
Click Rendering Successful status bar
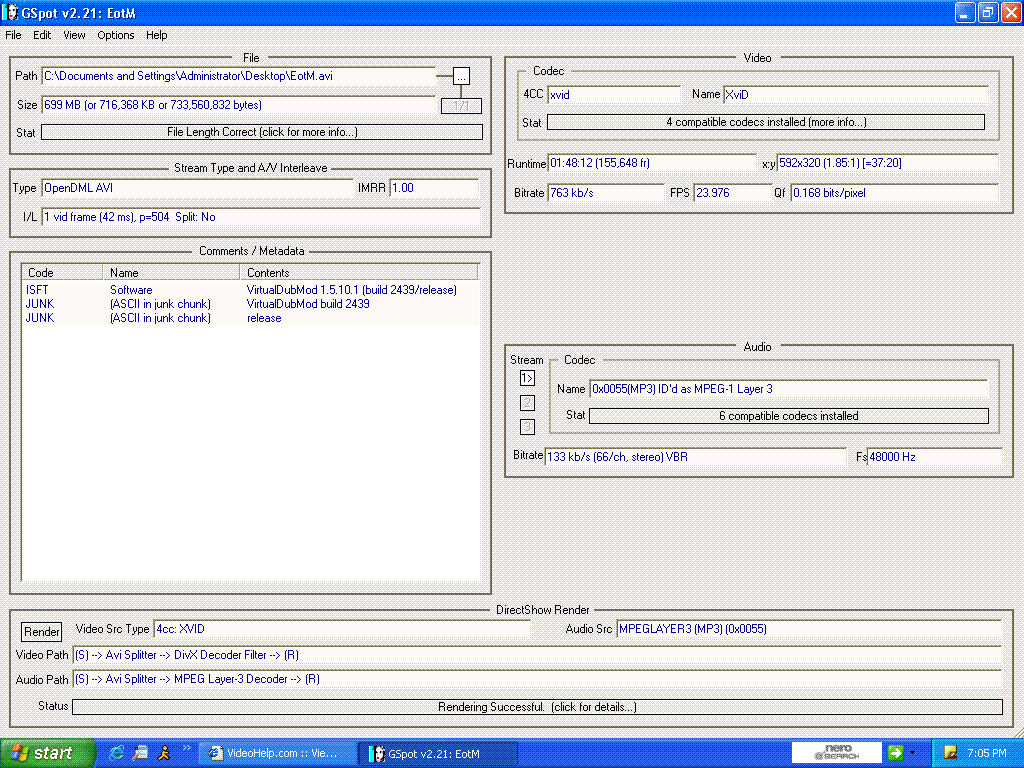point(537,707)
